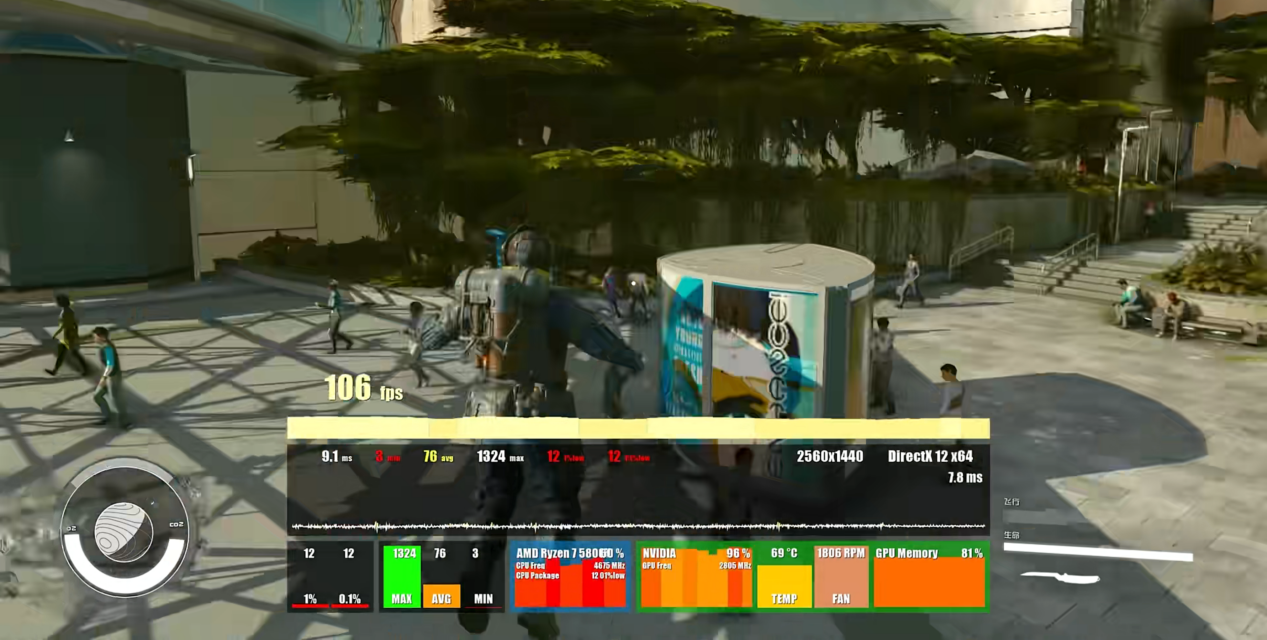Click the 生命 label above the health bar
Image resolution: width=1267 pixels, height=640 pixels.
click(x=1012, y=535)
